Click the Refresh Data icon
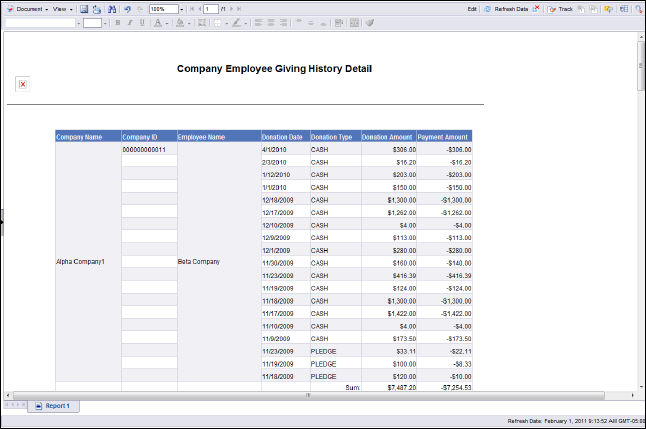Image resolution: width=646 pixels, height=429 pixels. (x=487, y=8)
